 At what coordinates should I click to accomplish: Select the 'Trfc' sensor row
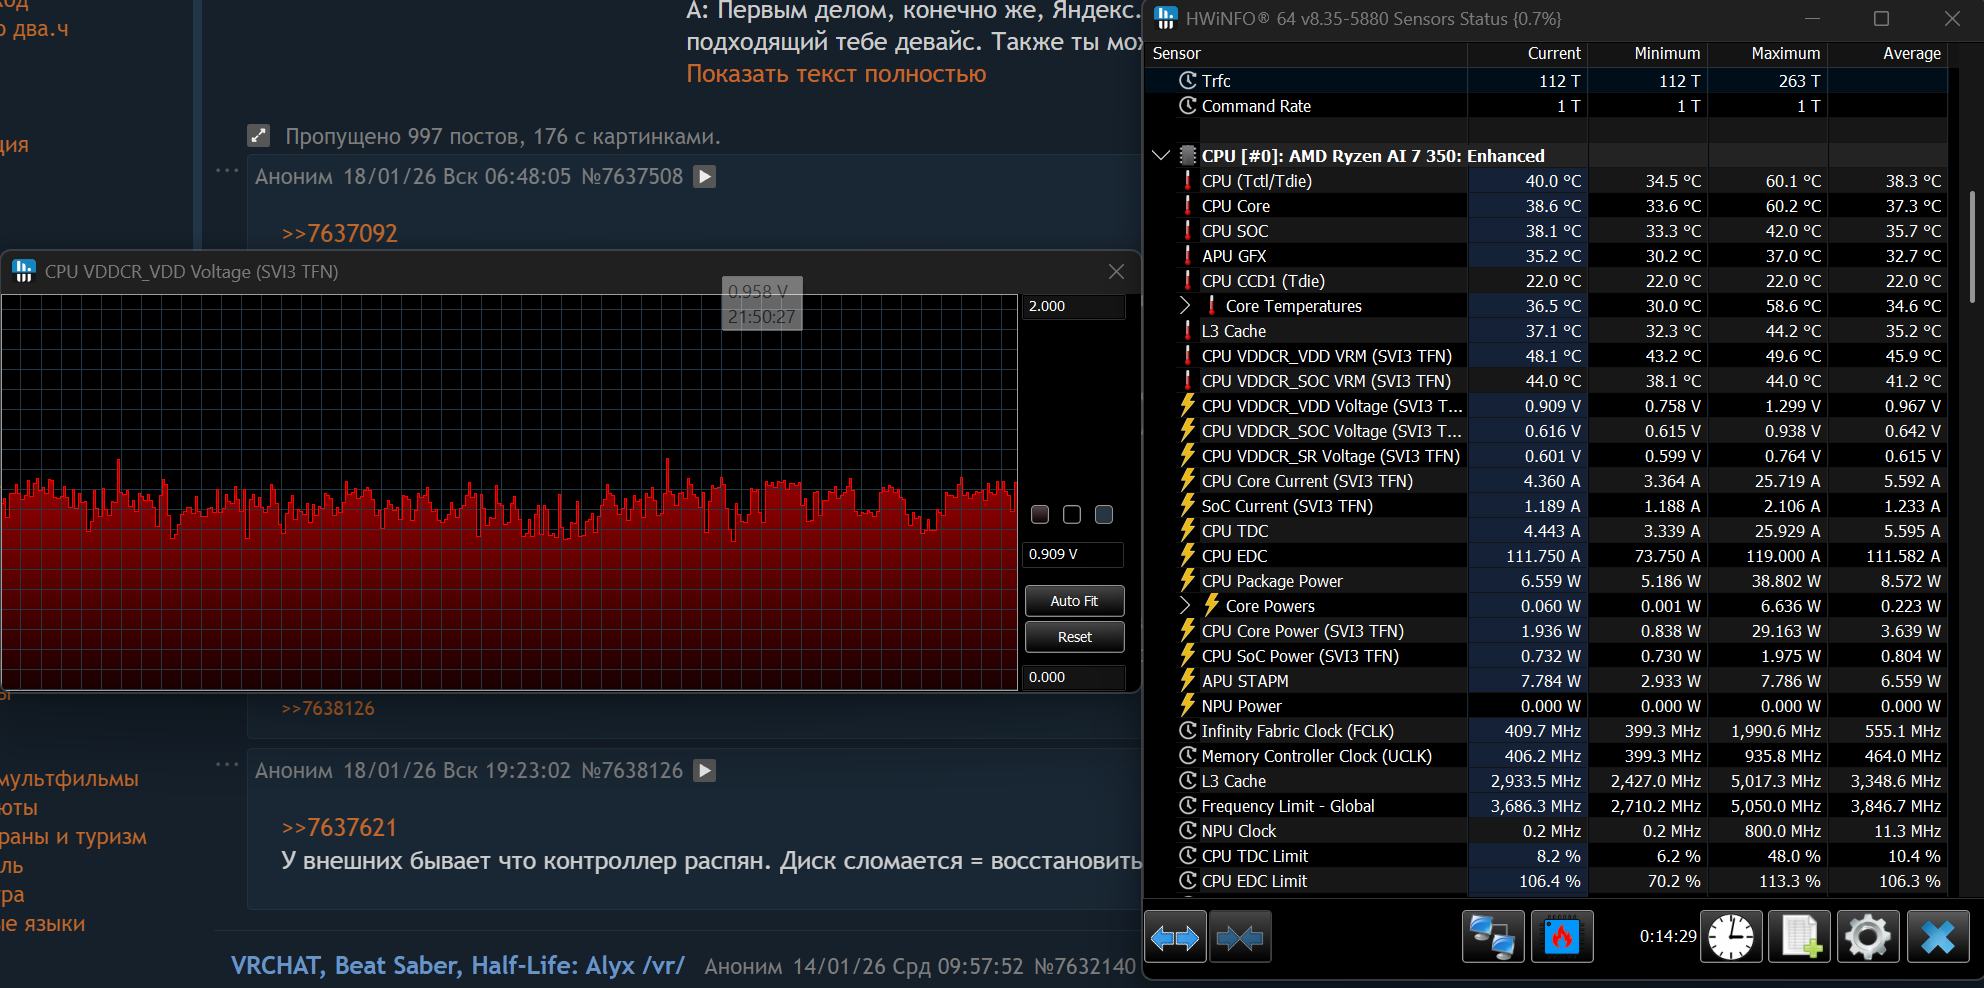pyautogui.click(x=1547, y=81)
